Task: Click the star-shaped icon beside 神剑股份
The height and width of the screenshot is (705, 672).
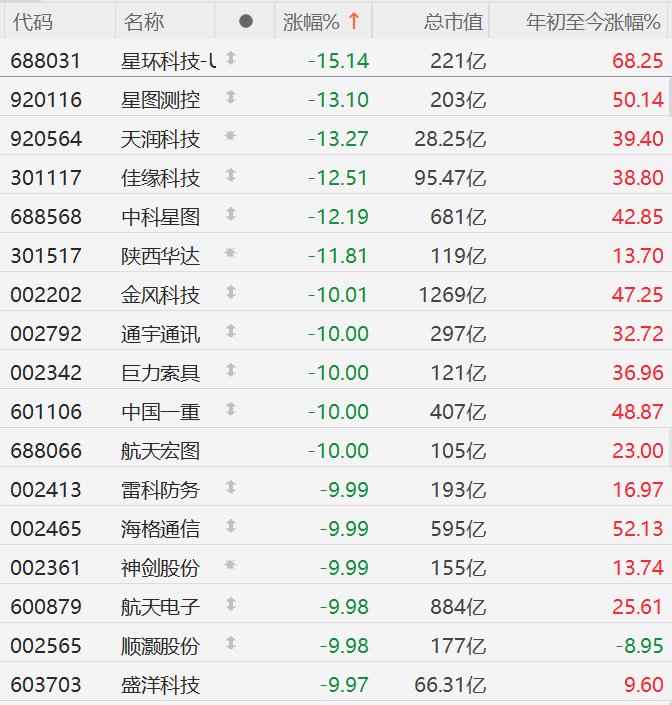Action: click(230, 565)
